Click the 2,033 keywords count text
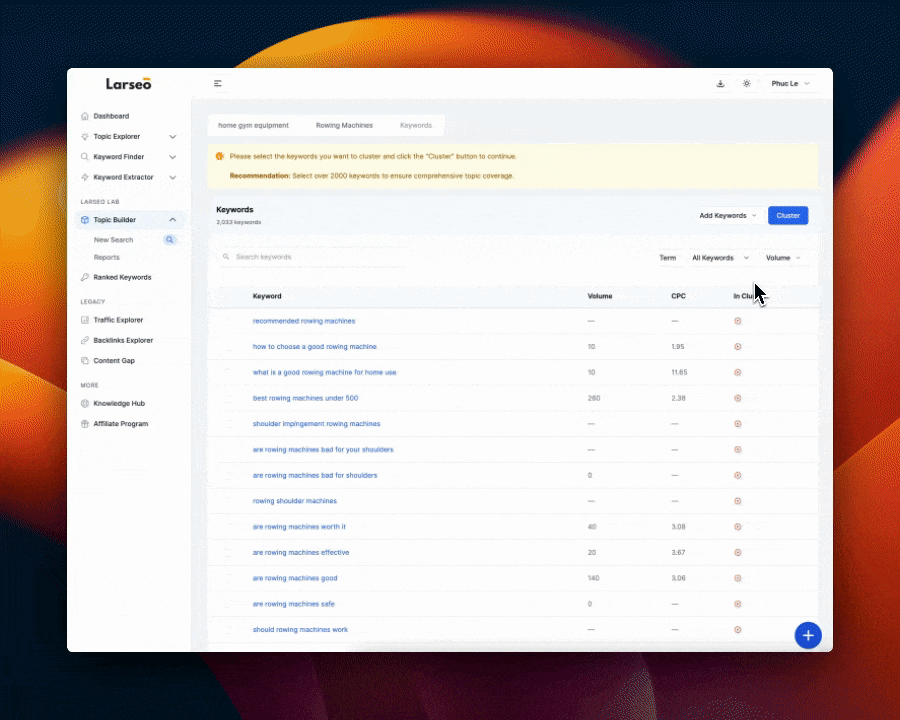The height and width of the screenshot is (720, 900). point(239,222)
